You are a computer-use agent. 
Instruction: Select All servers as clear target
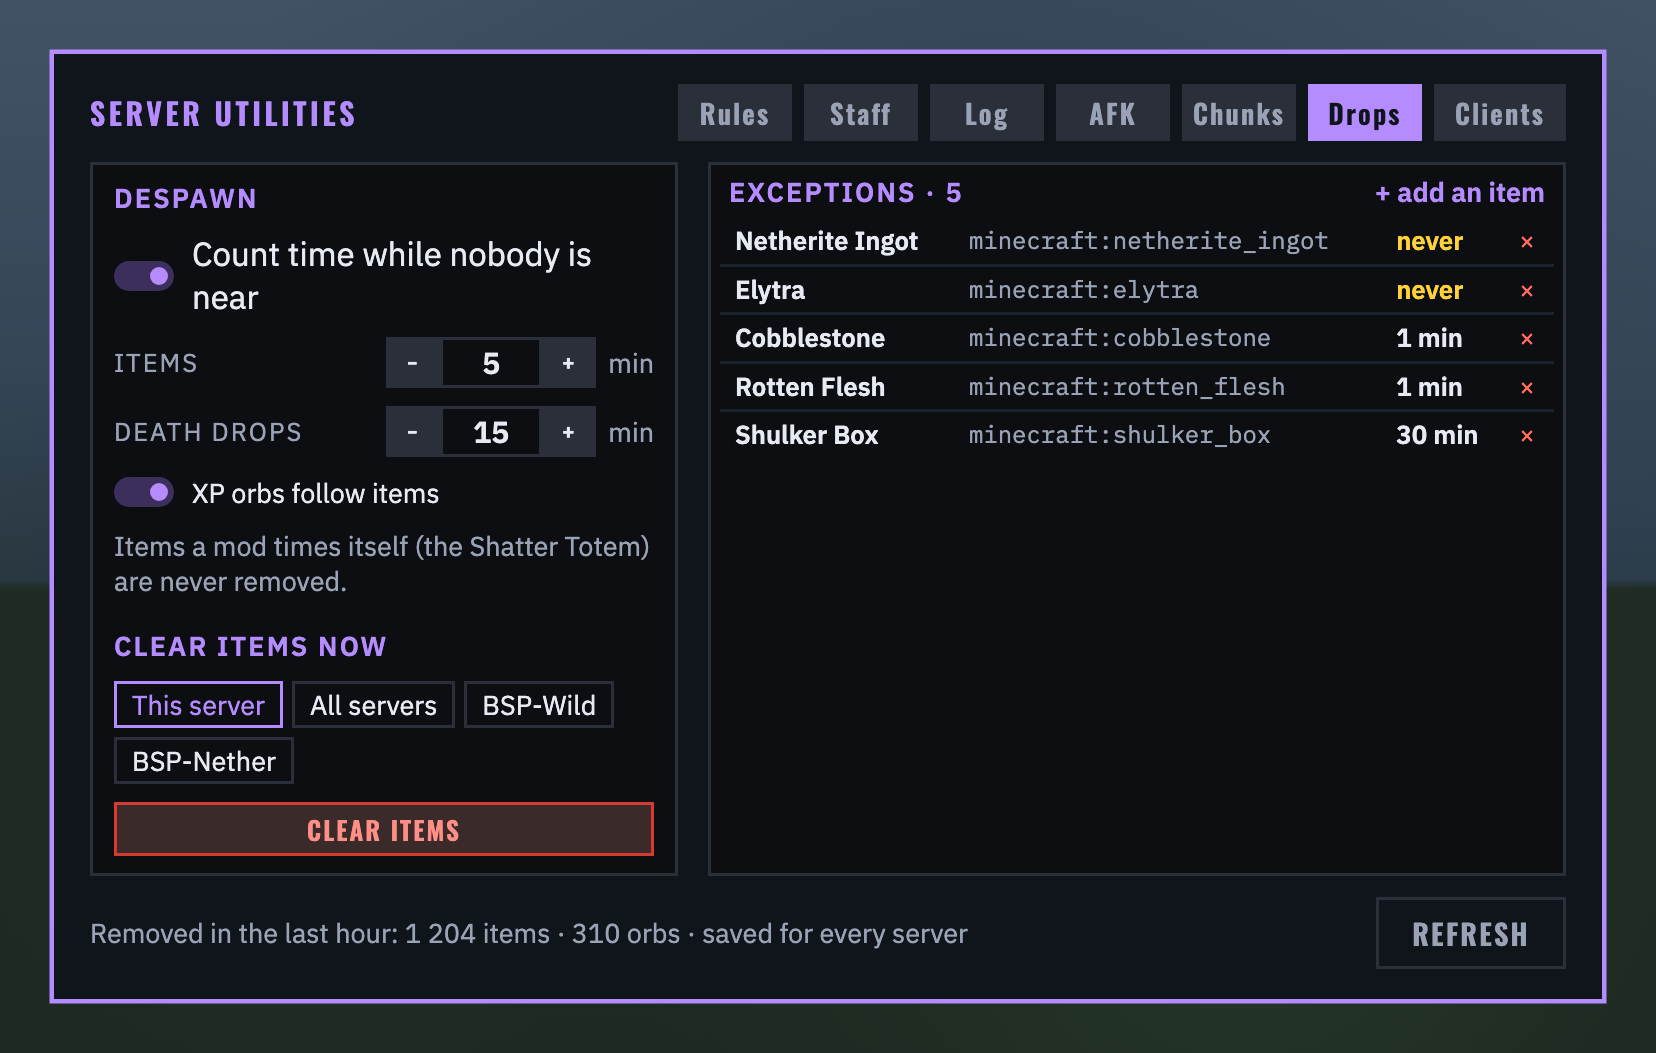coord(373,705)
